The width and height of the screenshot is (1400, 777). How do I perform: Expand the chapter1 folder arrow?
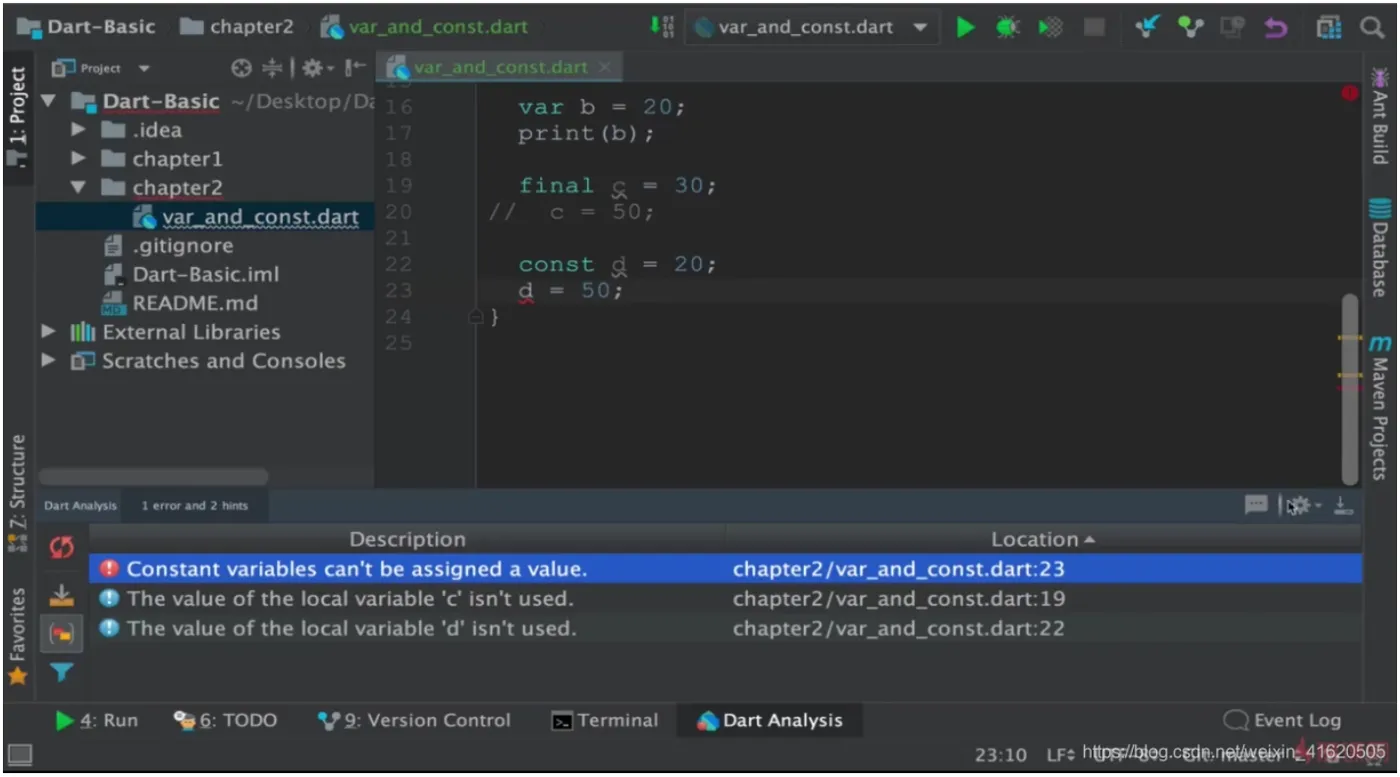click(78, 159)
